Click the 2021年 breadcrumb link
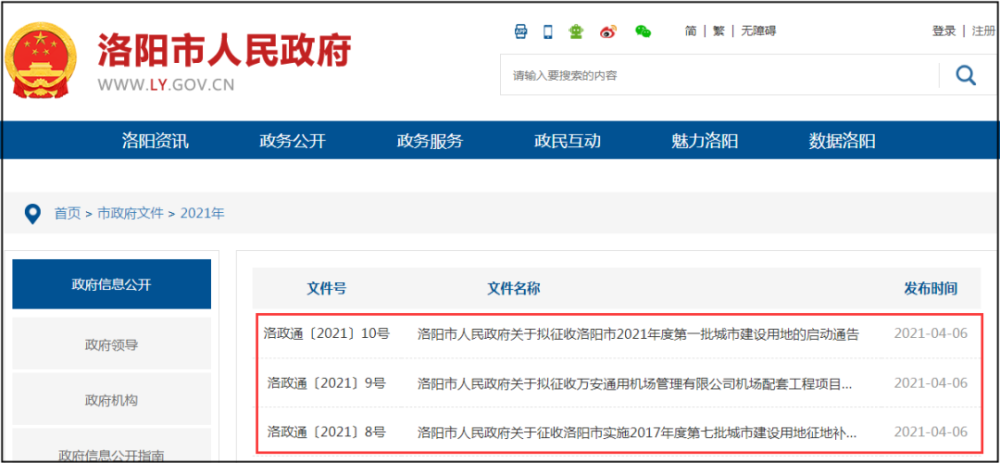This screenshot has width=1000, height=463. 202,214
